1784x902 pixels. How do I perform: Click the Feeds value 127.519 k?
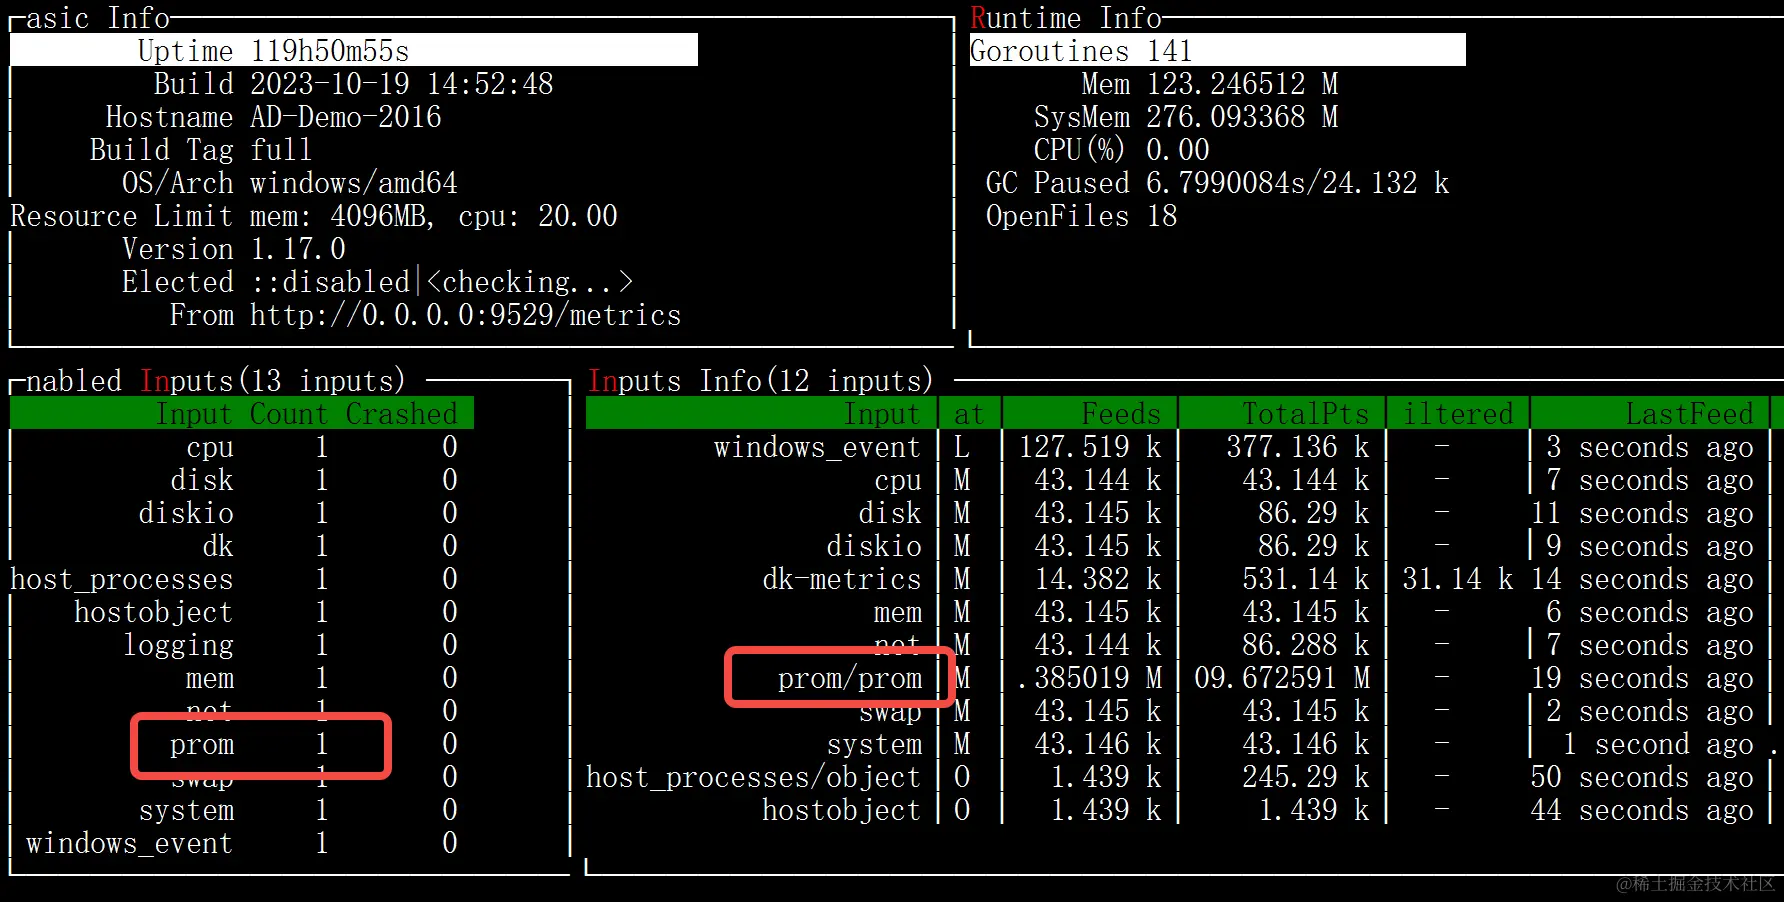1090,446
